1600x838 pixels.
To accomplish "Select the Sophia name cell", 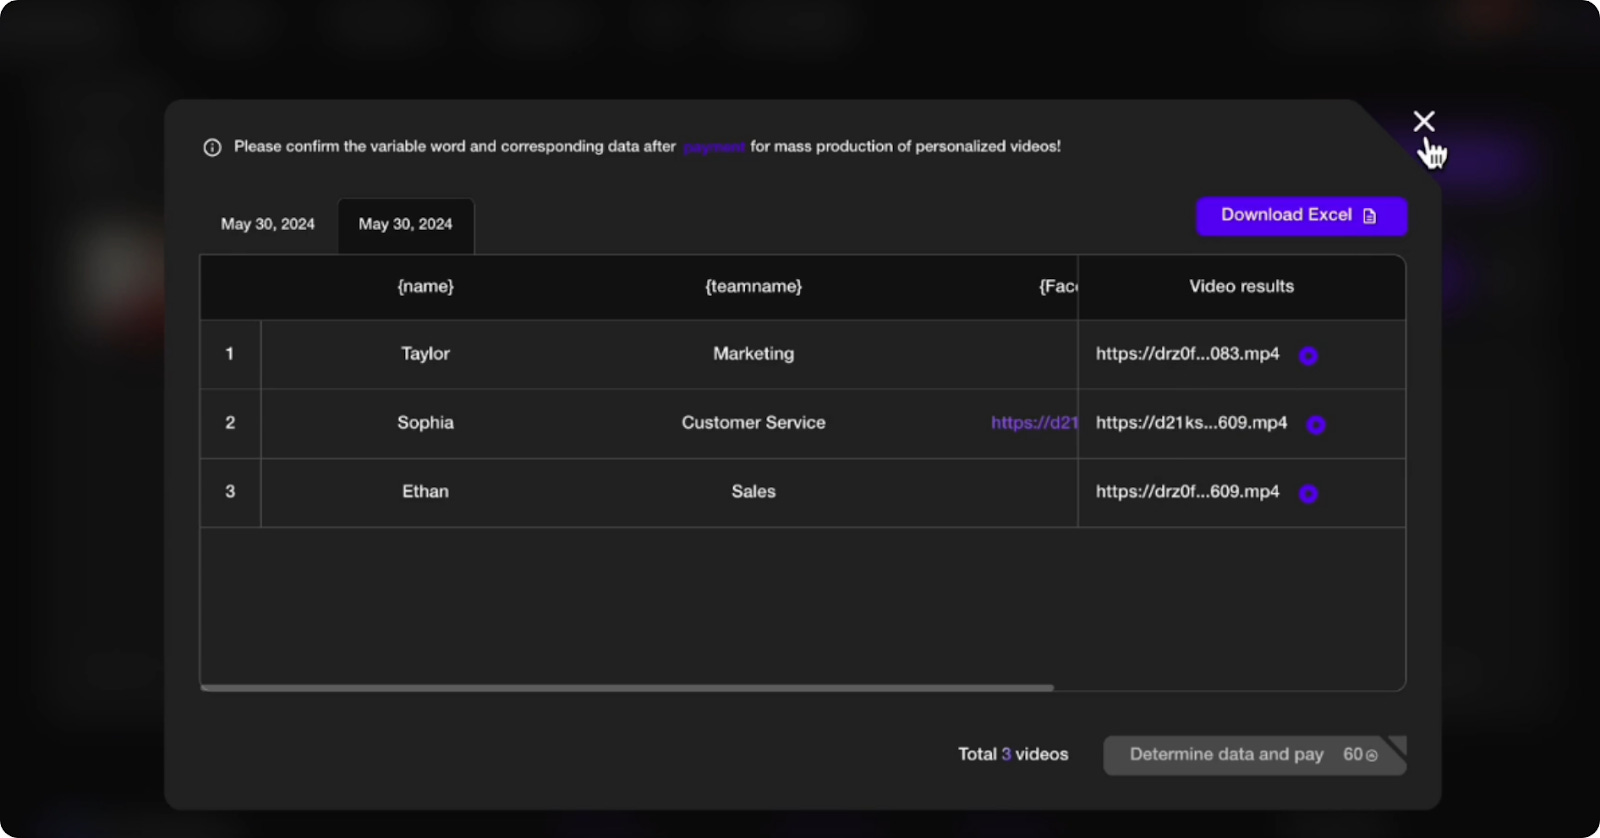I will click(x=425, y=423).
